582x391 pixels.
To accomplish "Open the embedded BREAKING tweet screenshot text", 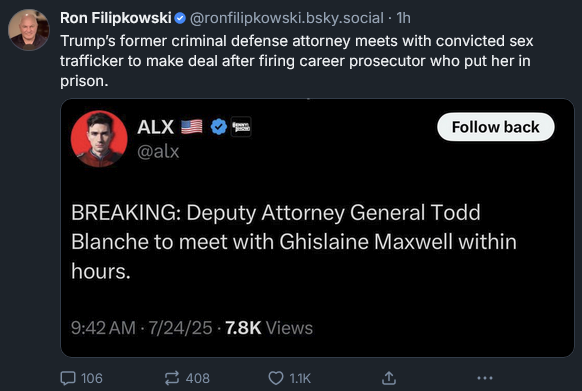I will pos(294,242).
